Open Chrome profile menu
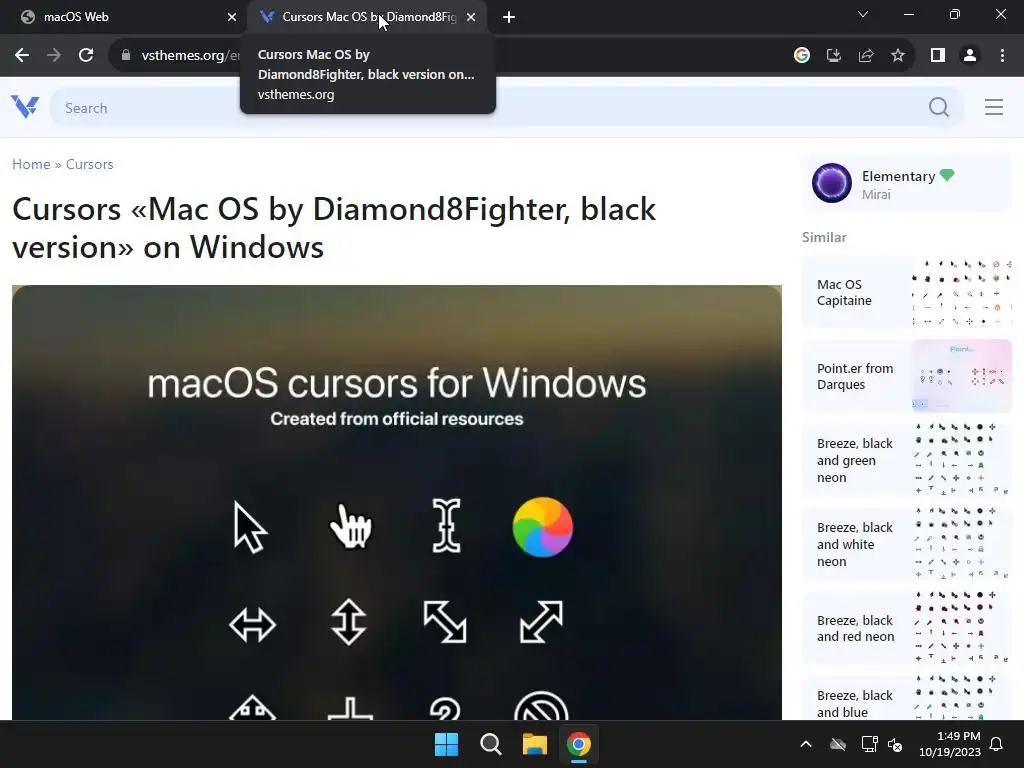 (x=970, y=56)
